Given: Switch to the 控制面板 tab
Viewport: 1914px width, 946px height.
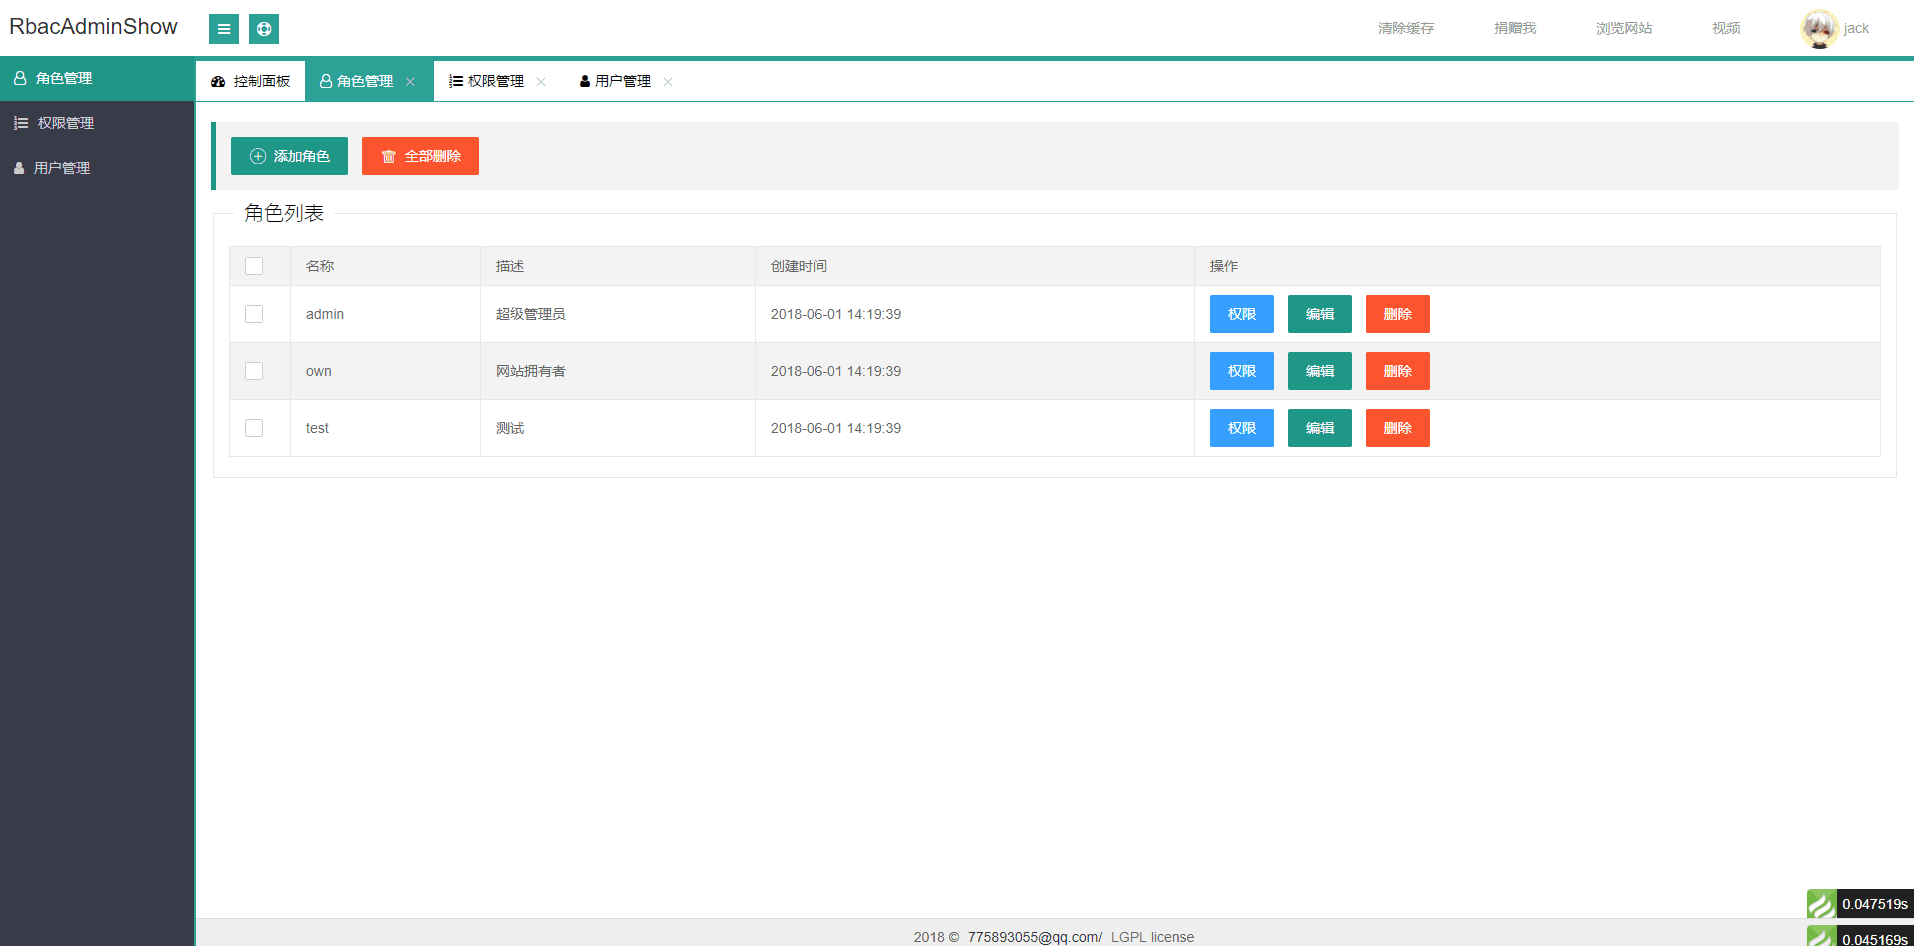Looking at the screenshot, I should tap(251, 82).
